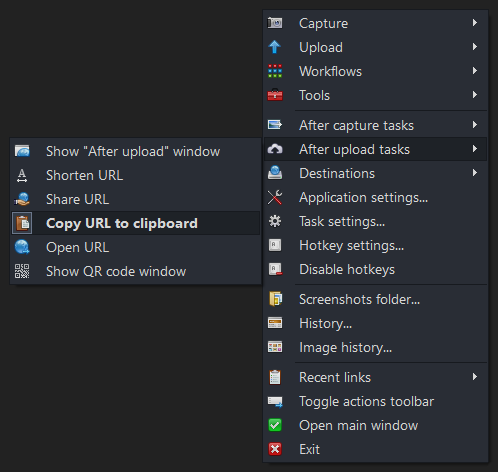The image size is (498, 472).
Task: Toggle Show QR code window option
Action: [136, 271]
